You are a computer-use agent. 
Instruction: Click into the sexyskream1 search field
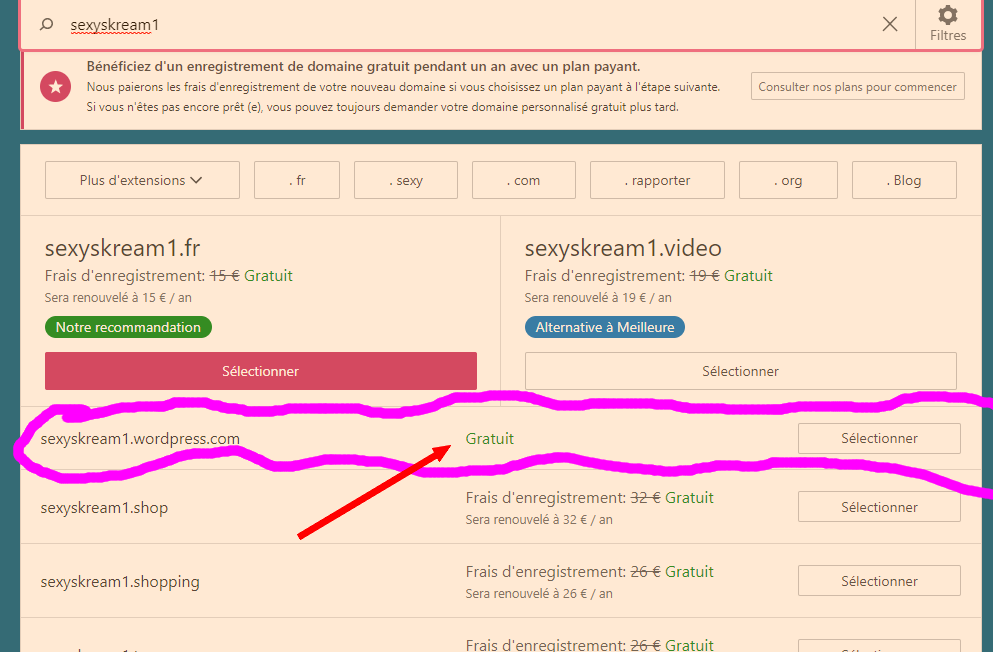[469, 25]
